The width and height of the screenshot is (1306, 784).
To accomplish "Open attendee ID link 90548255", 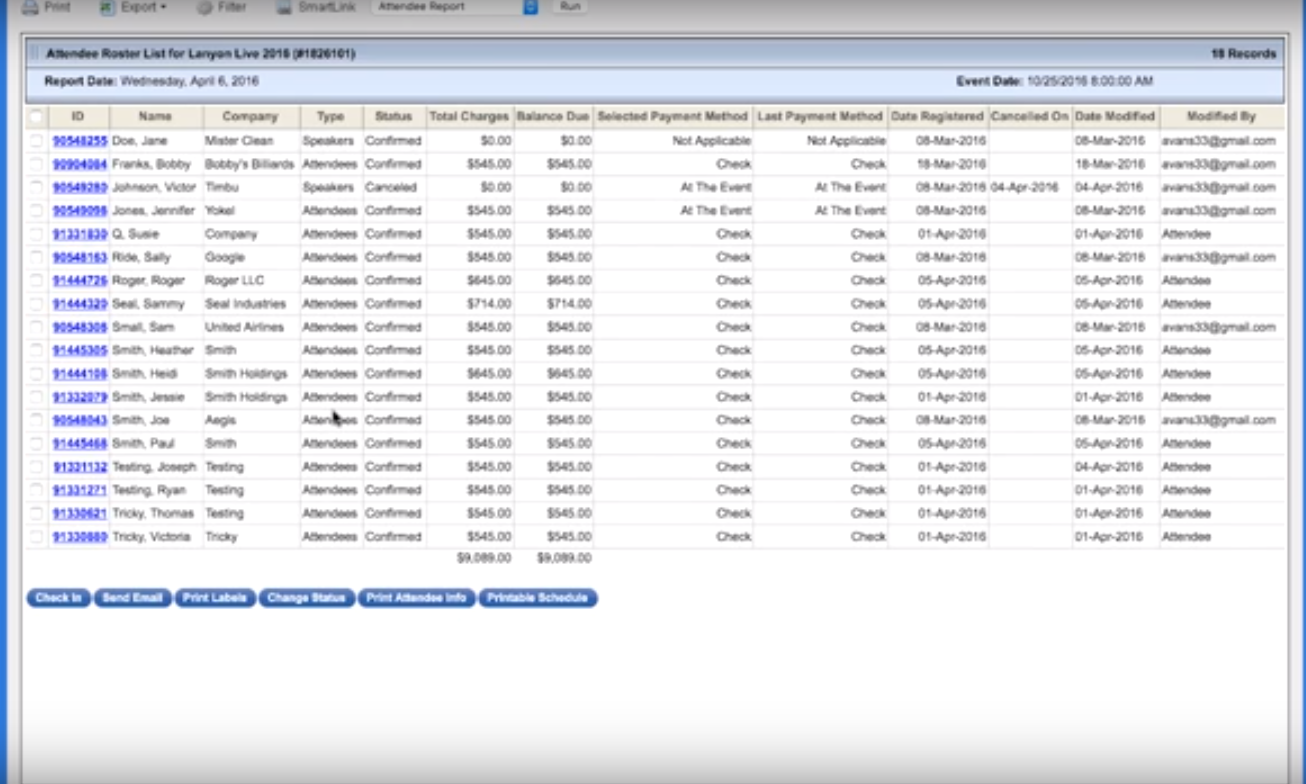I will coord(79,141).
